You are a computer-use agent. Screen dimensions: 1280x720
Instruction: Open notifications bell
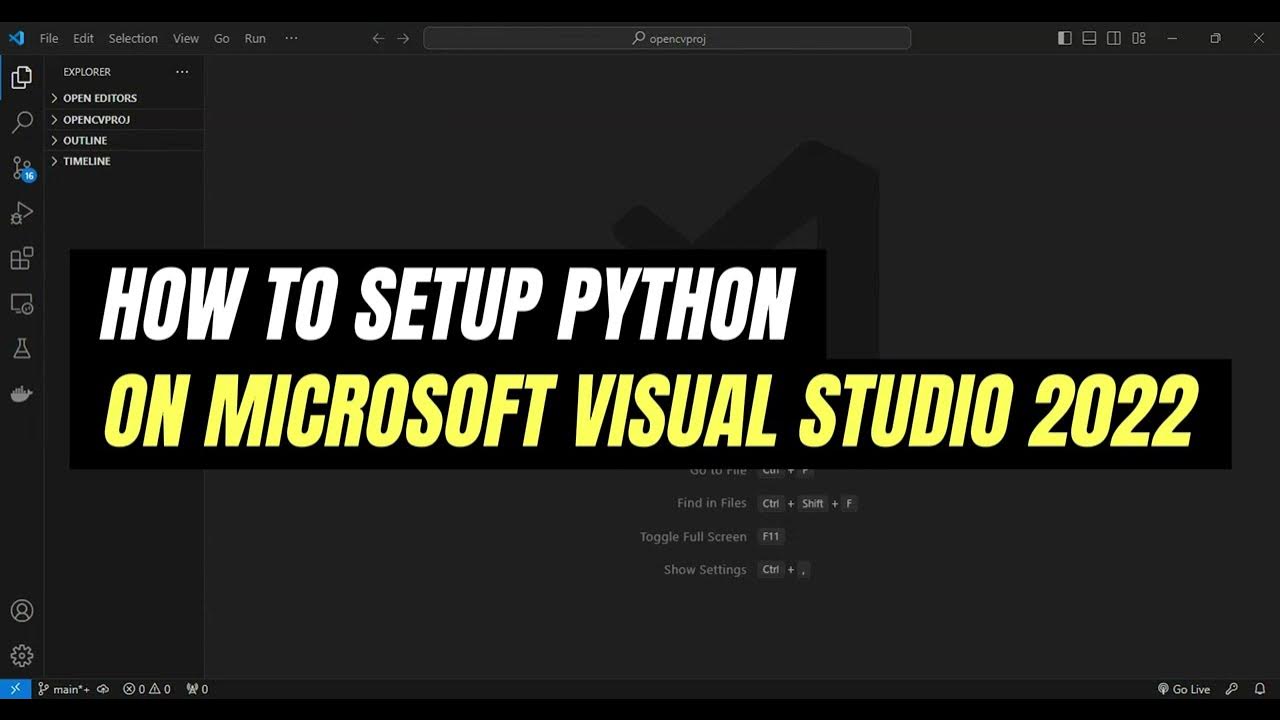[1260, 689]
